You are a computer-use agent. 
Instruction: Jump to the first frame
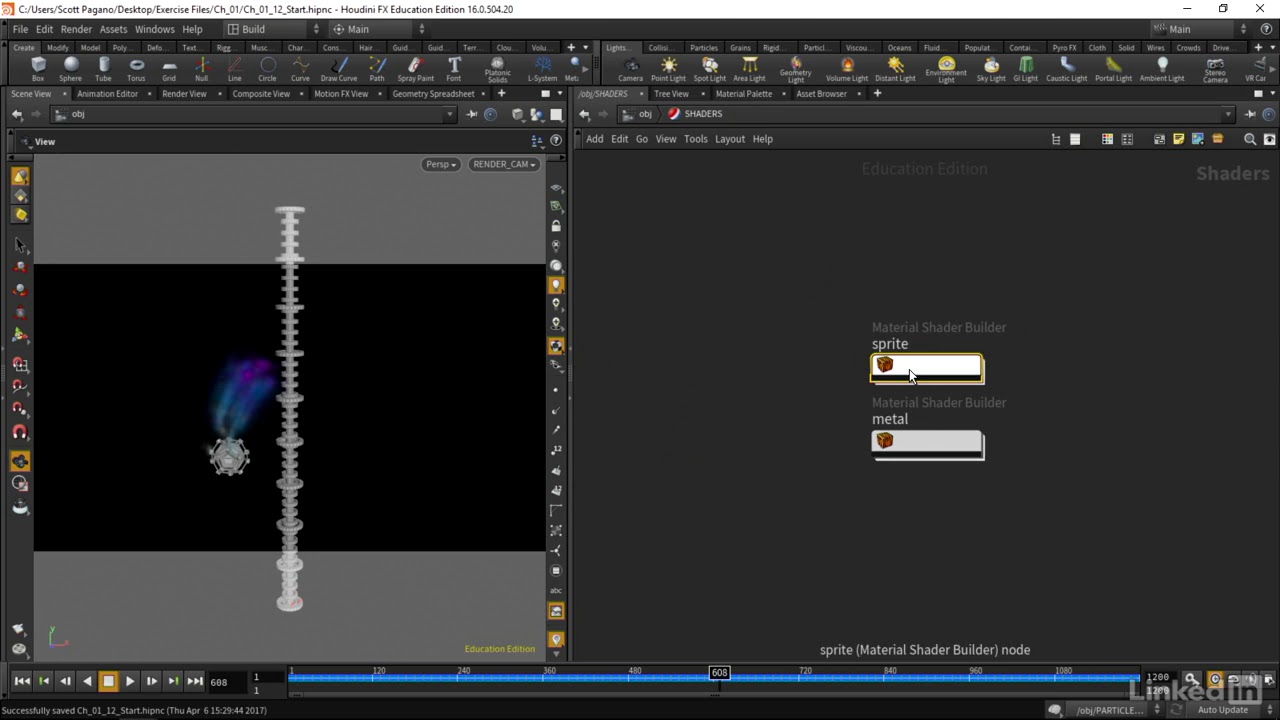tap(22, 681)
